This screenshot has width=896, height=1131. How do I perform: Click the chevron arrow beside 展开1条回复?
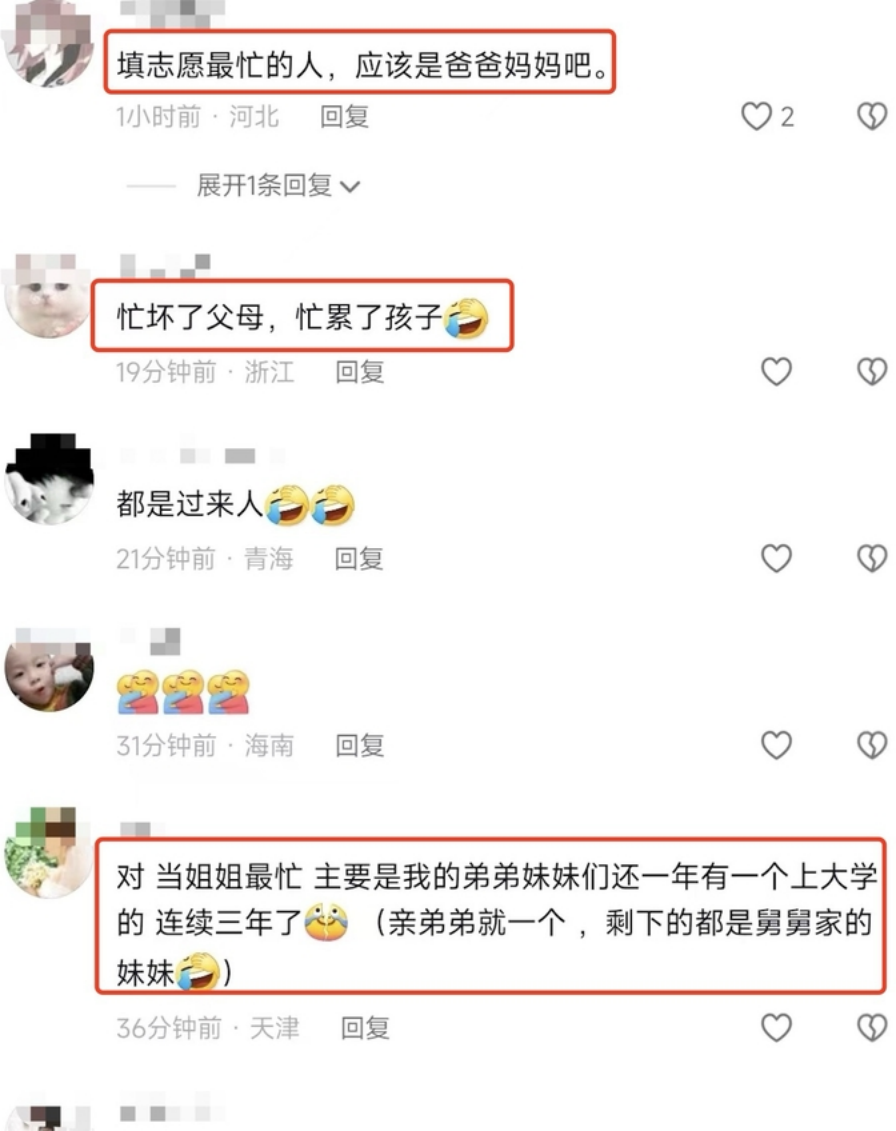(350, 188)
